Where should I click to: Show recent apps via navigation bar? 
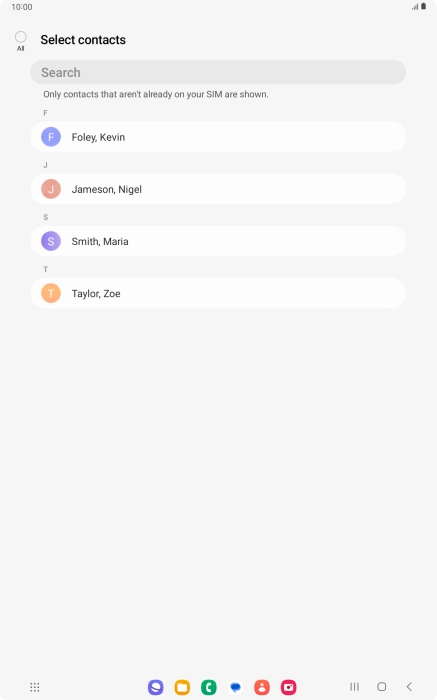click(x=354, y=687)
